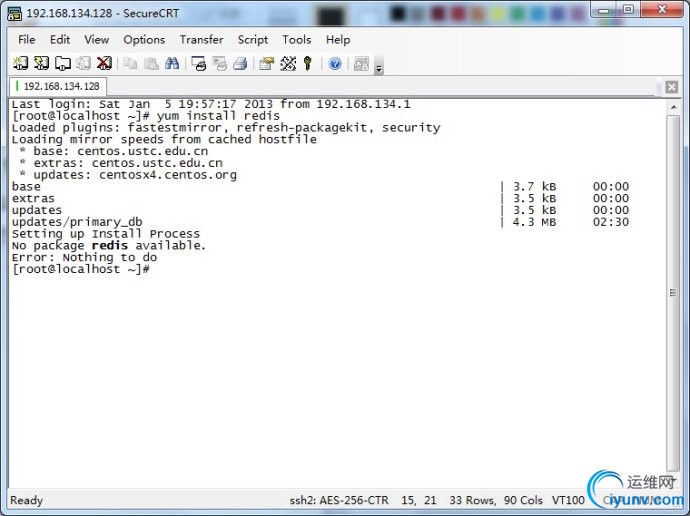
Task: Click the scrollbar up arrow
Action: [x=673, y=107]
